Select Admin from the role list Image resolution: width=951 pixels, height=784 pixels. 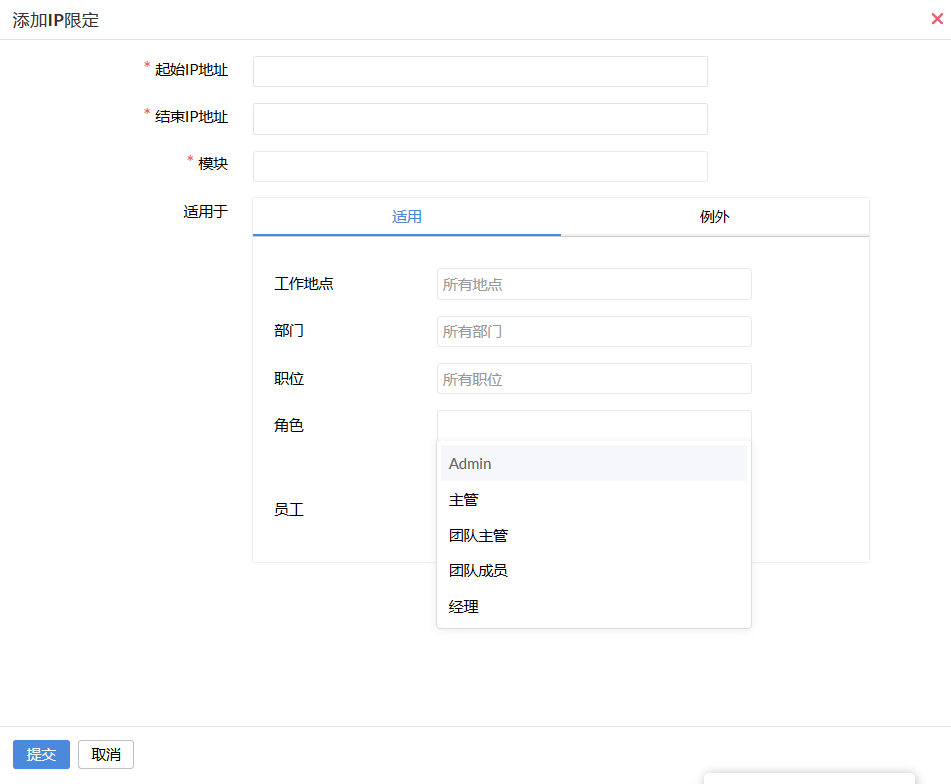coord(594,464)
